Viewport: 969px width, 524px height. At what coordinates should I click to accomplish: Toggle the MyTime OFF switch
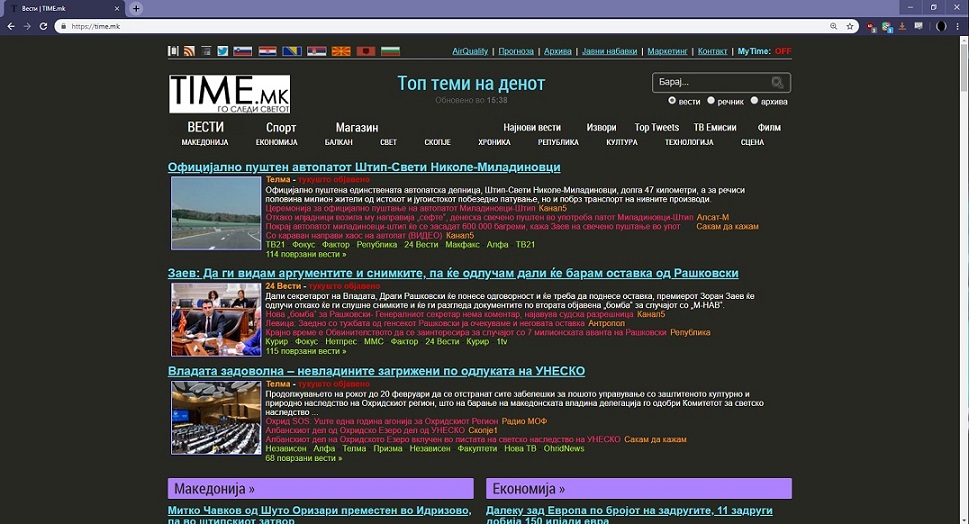783,51
